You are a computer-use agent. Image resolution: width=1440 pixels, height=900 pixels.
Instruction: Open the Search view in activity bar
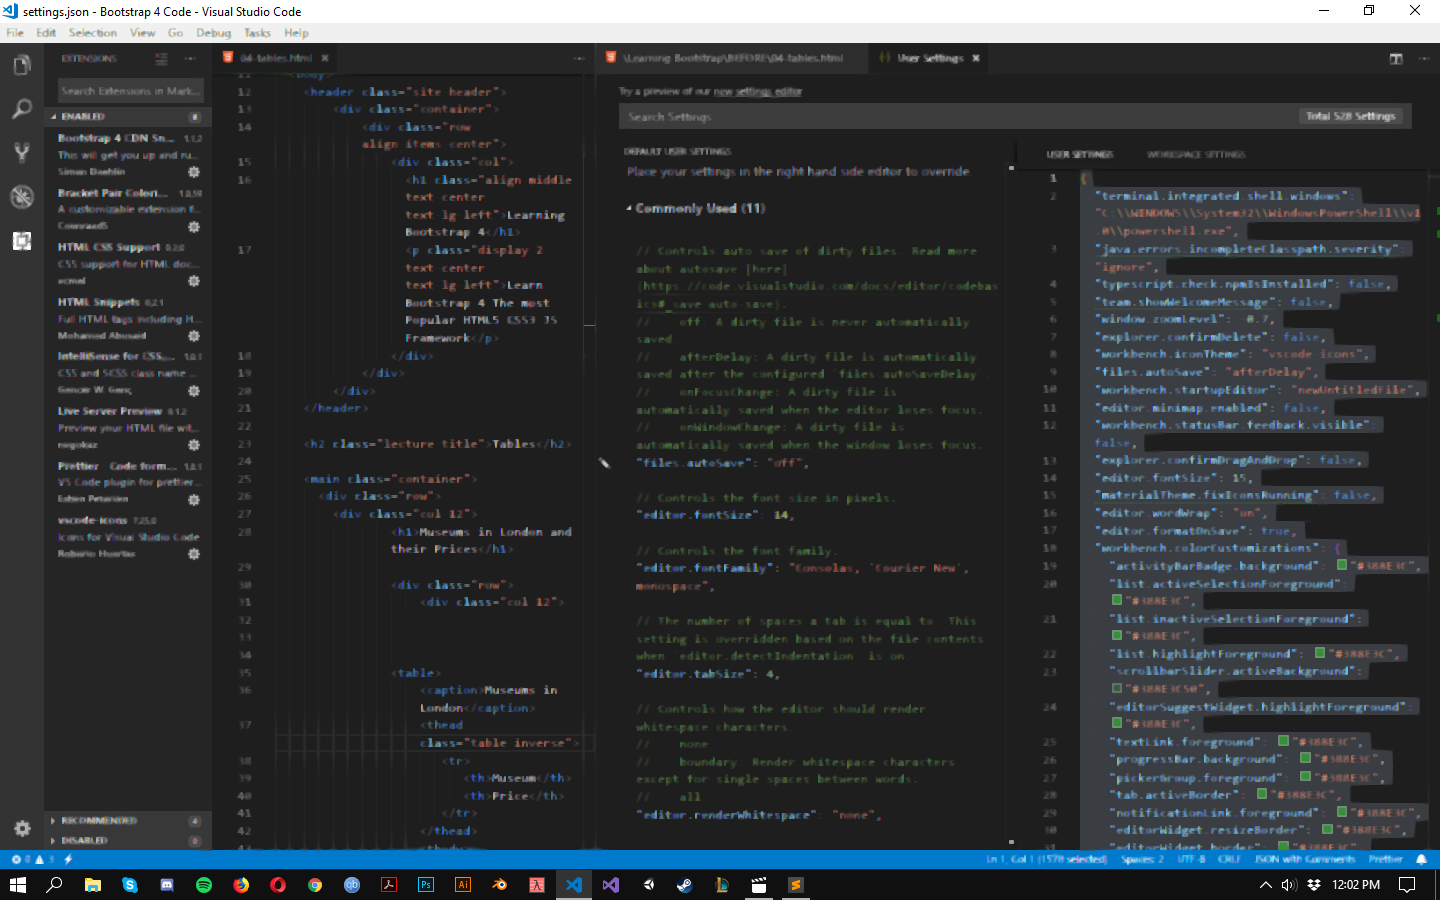[x=21, y=109]
